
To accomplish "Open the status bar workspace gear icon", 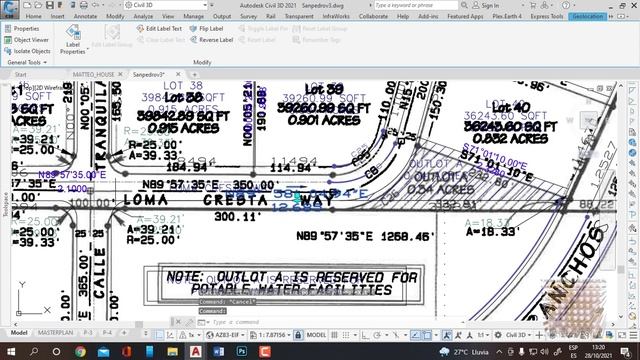I will click(498, 335).
